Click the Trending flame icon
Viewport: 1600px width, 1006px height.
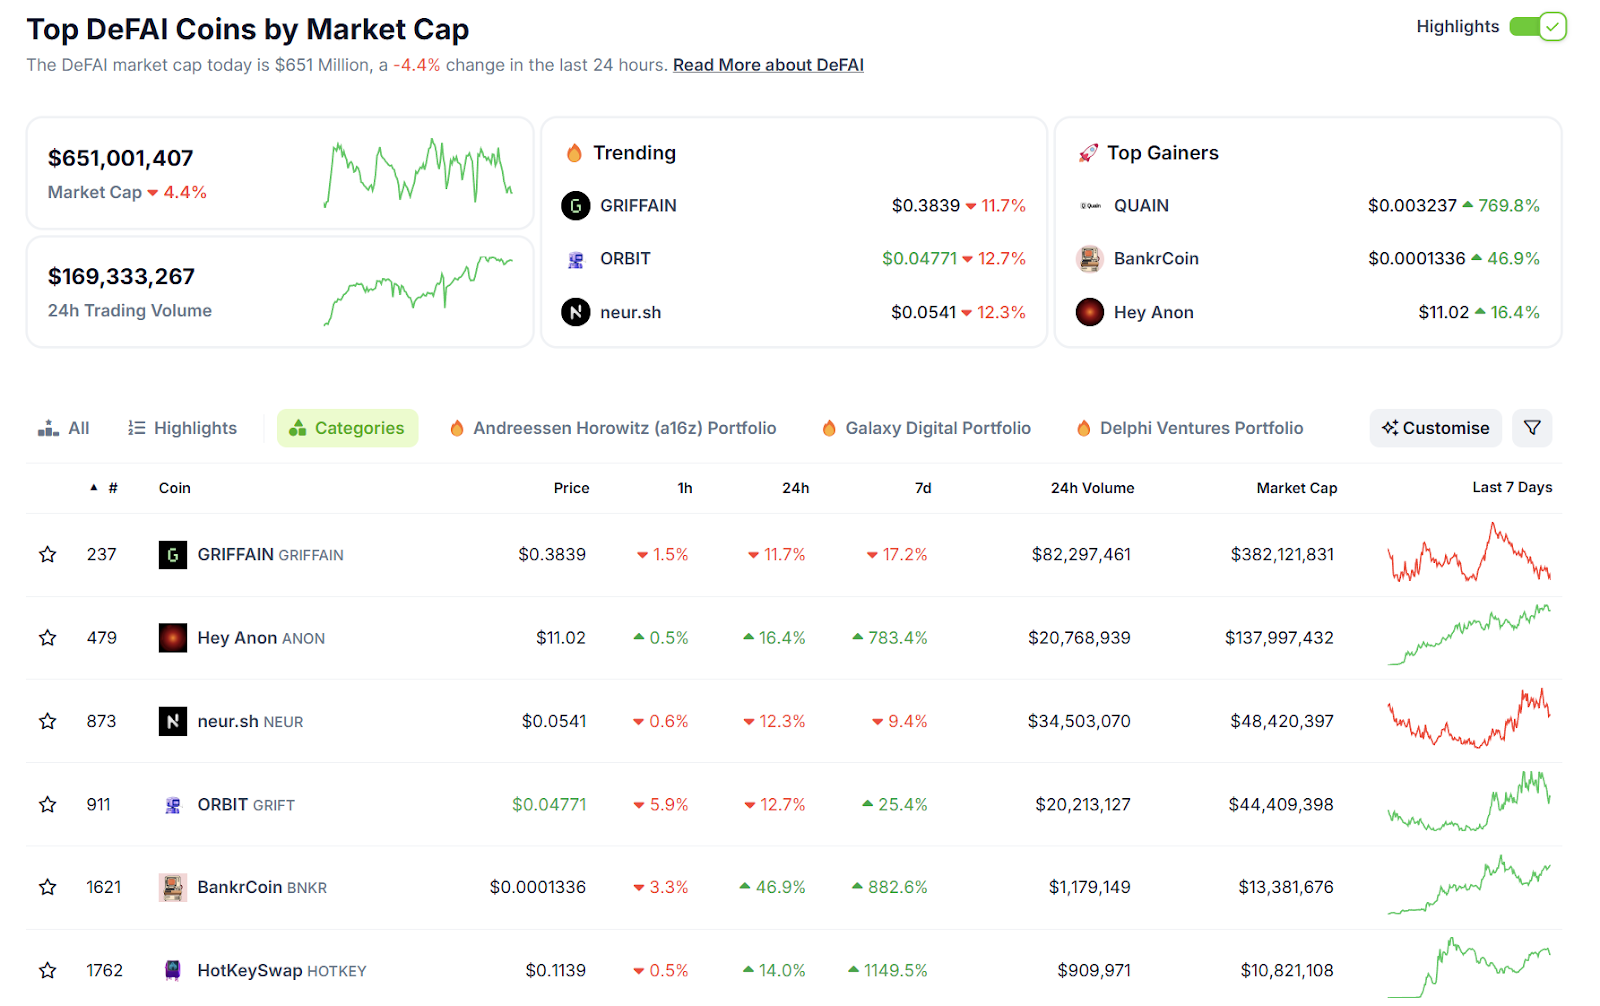(574, 153)
